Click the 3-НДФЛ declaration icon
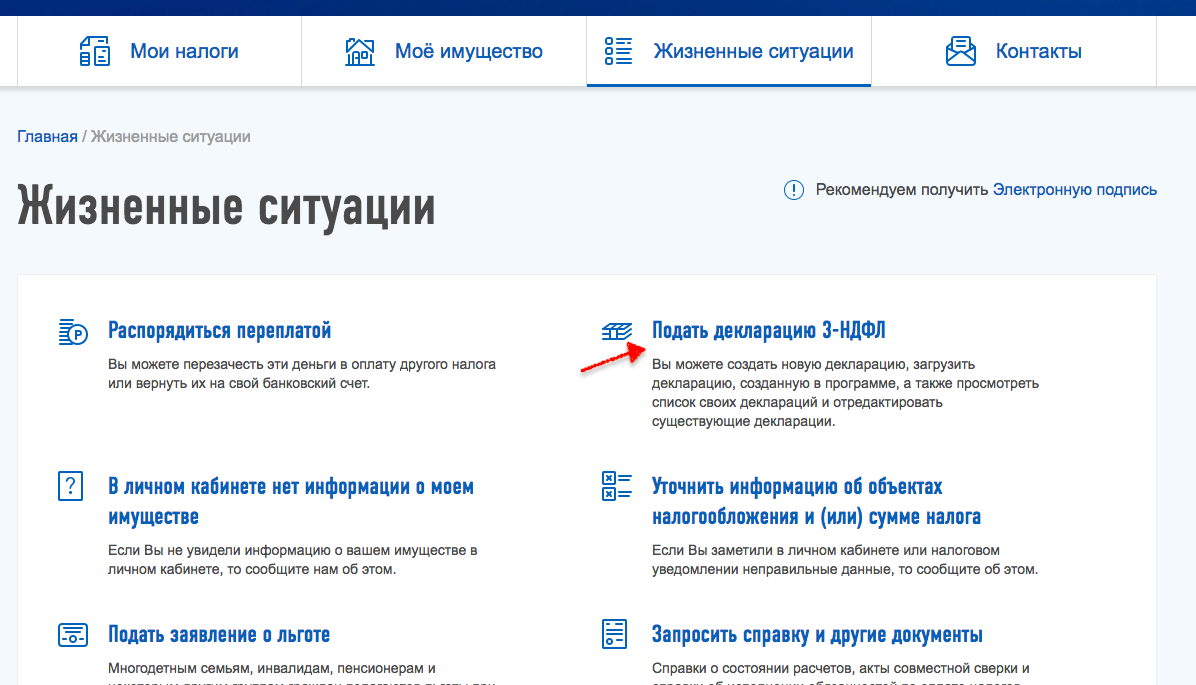 click(x=617, y=331)
